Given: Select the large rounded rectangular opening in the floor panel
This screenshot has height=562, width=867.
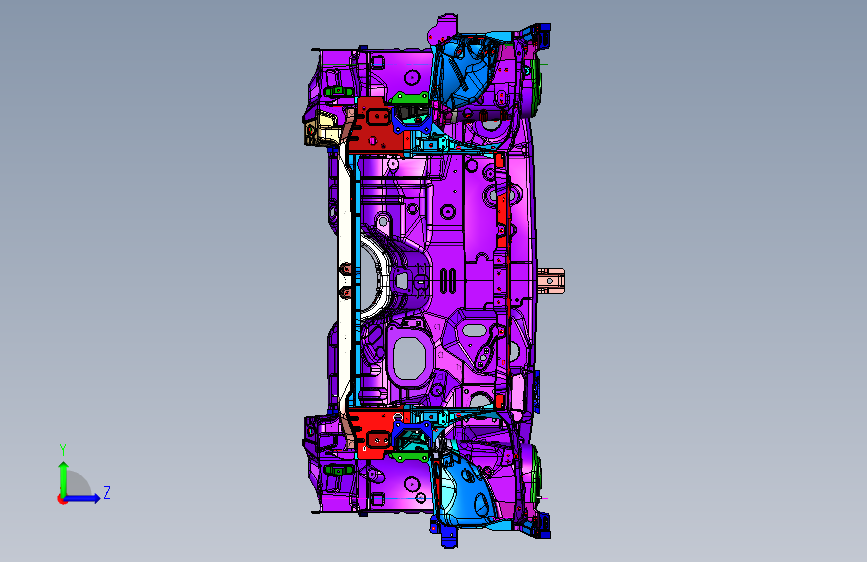Looking at the screenshot, I should [x=409, y=358].
